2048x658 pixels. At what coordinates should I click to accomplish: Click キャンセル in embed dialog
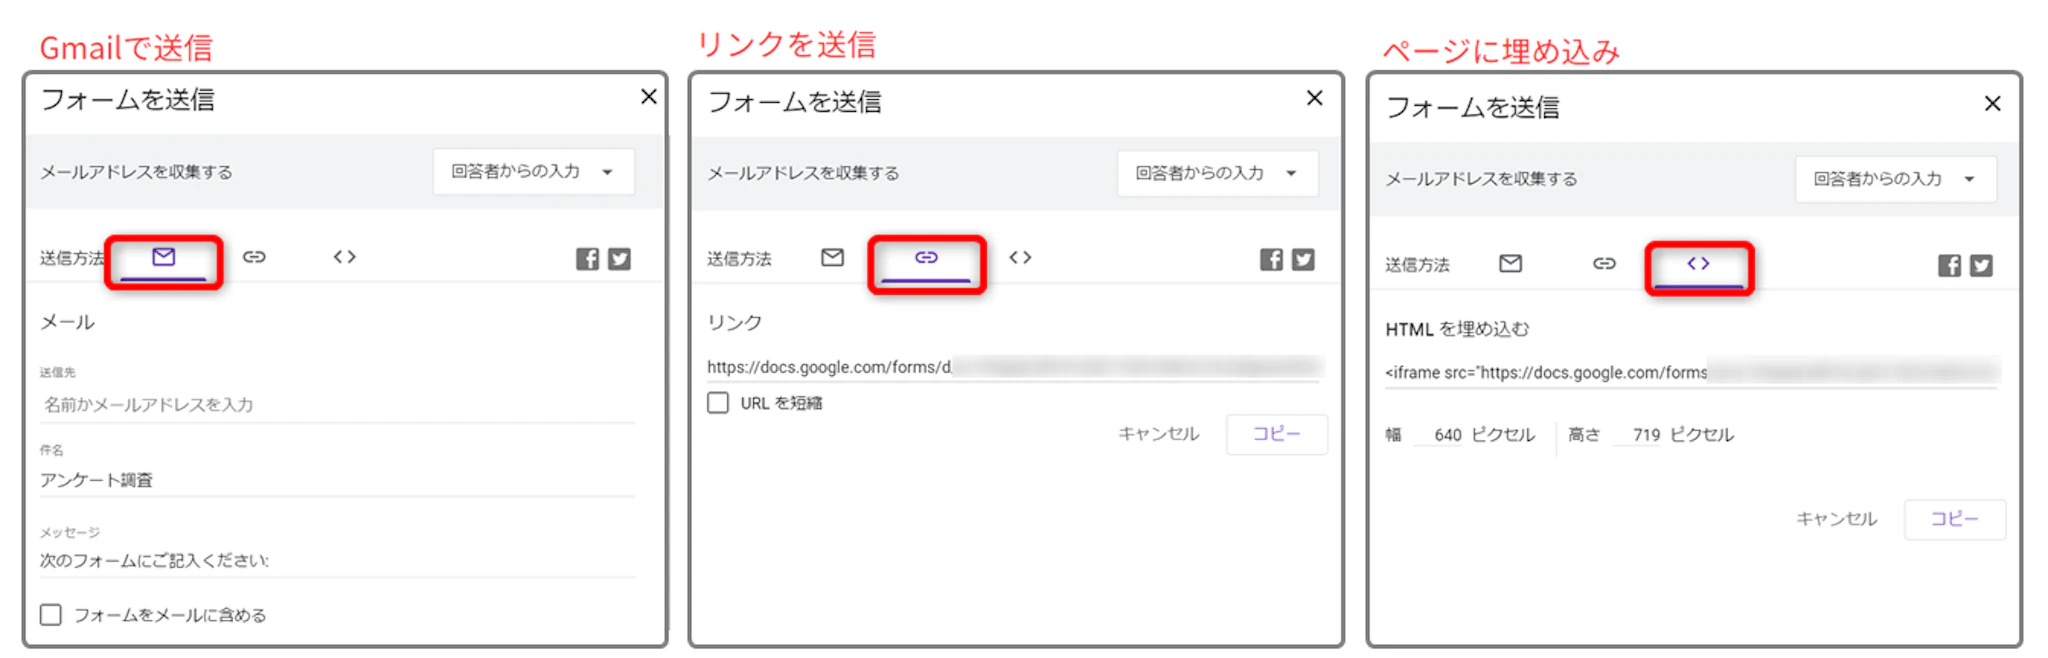click(x=1837, y=519)
